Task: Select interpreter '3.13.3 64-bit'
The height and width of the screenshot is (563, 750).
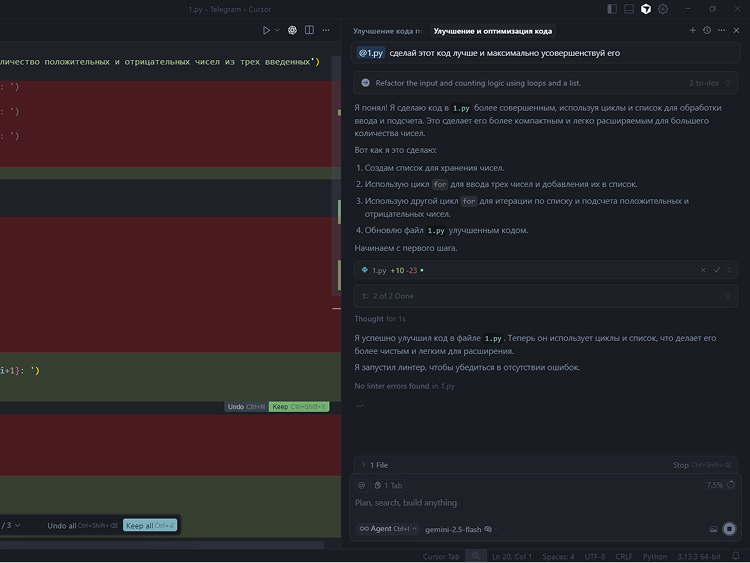Action: tap(699, 556)
